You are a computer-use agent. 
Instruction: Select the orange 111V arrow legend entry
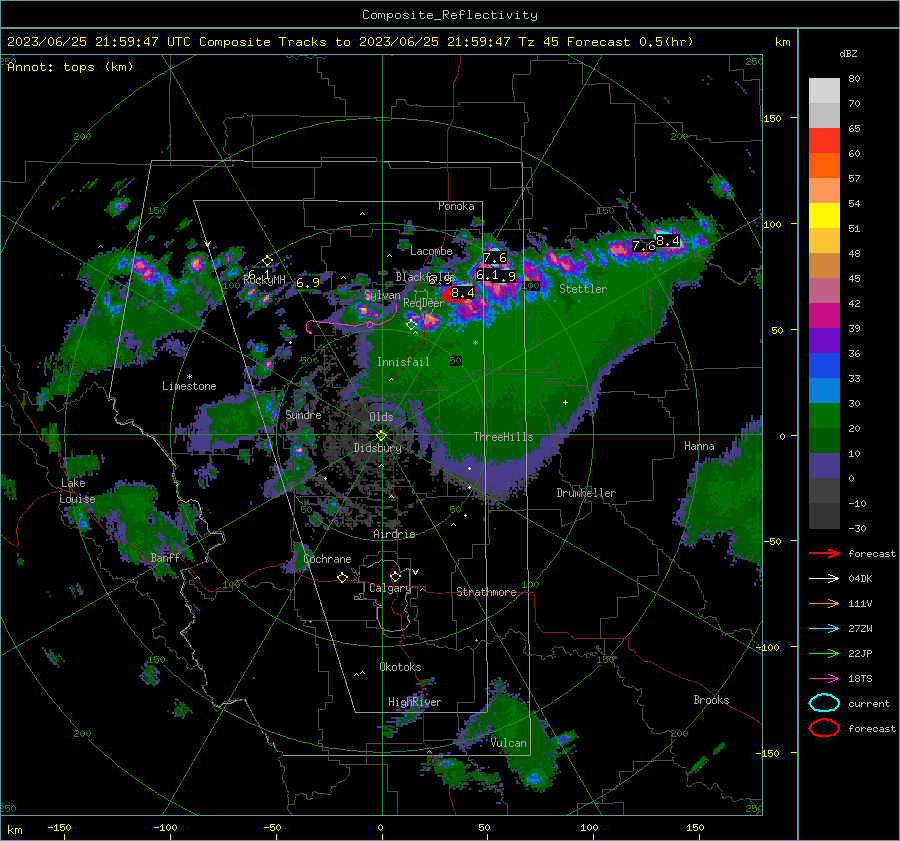point(824,603)
